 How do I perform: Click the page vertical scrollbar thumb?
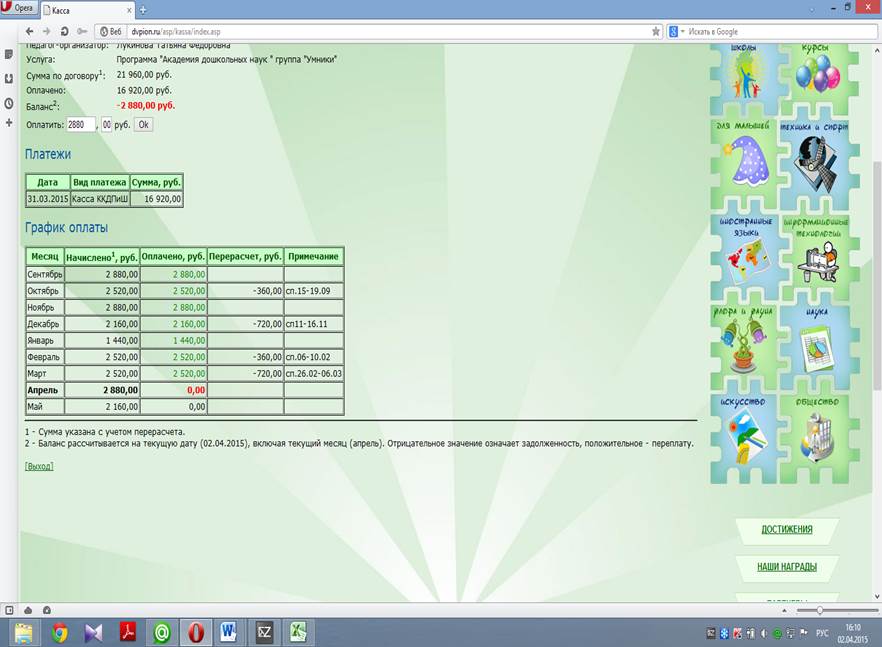pyautogui.click(x=877, y=276)
